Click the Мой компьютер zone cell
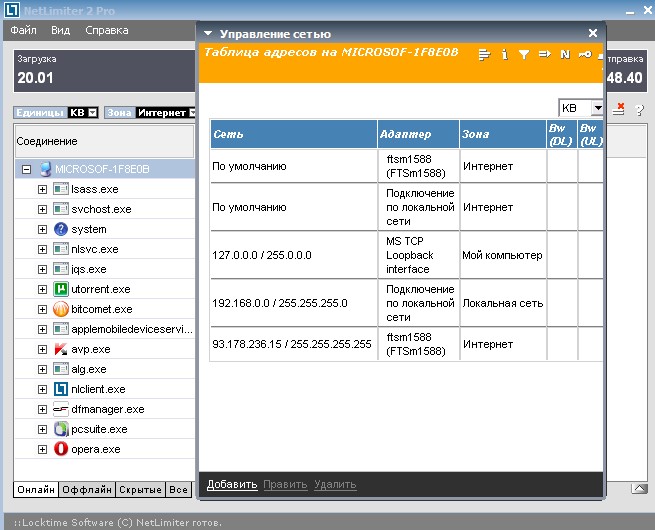Viewport: 655px width, 530px height. pyautogui.click(x=503, y=255)
